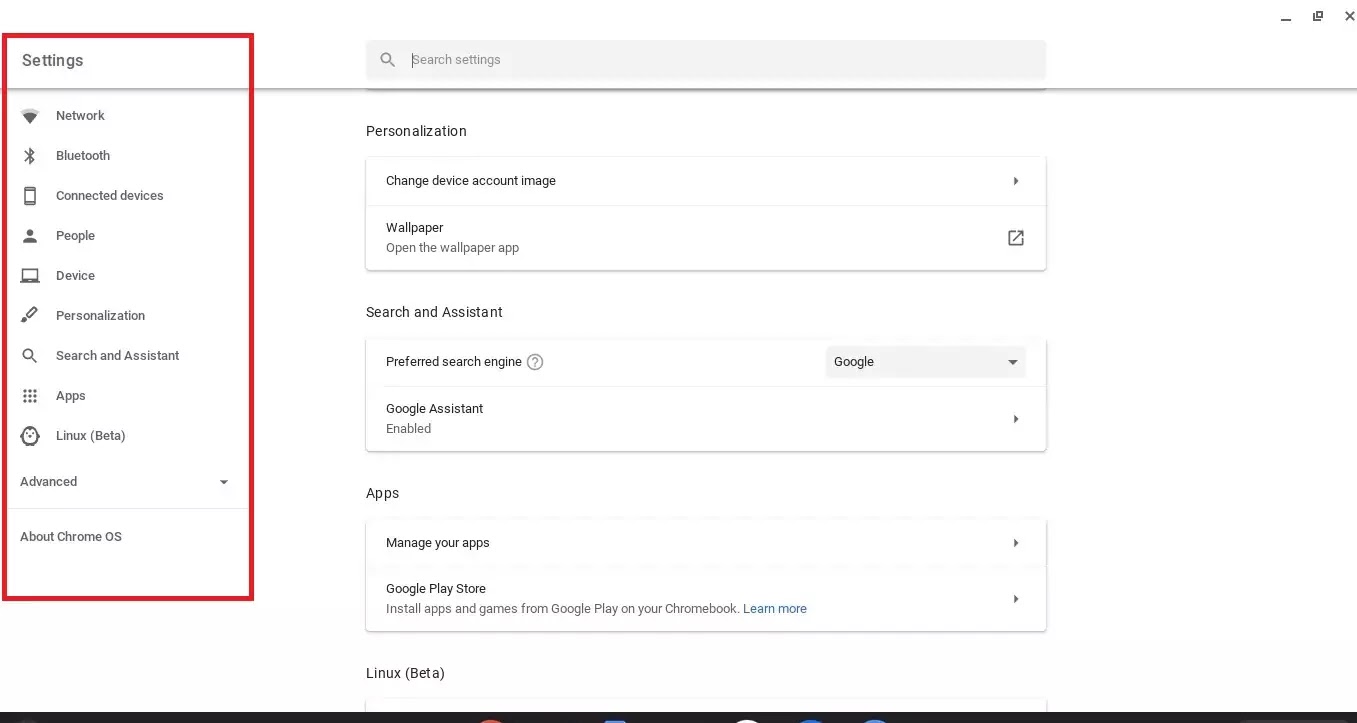Open the Manage your apps row

coord(706,543)
